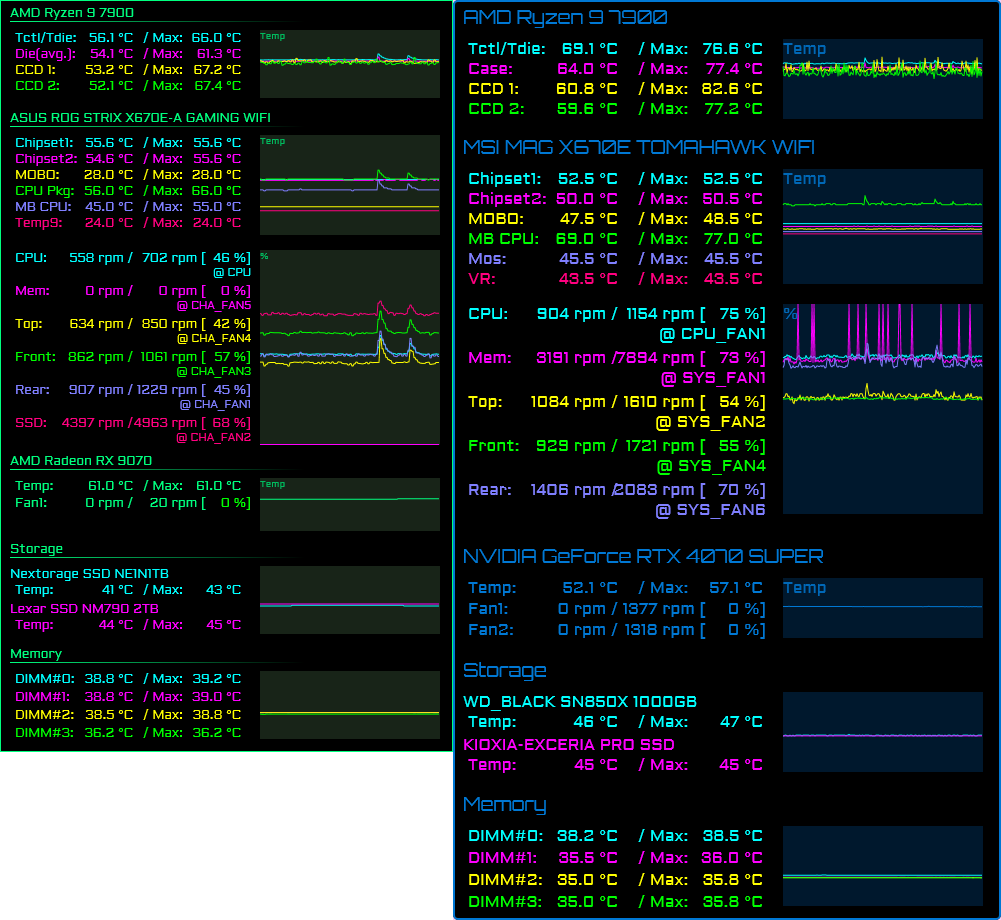1001x920 pixels.
Task: Click the MOBO value 28.0 °C
Action: pyautogui.click(x=109, y=174)
